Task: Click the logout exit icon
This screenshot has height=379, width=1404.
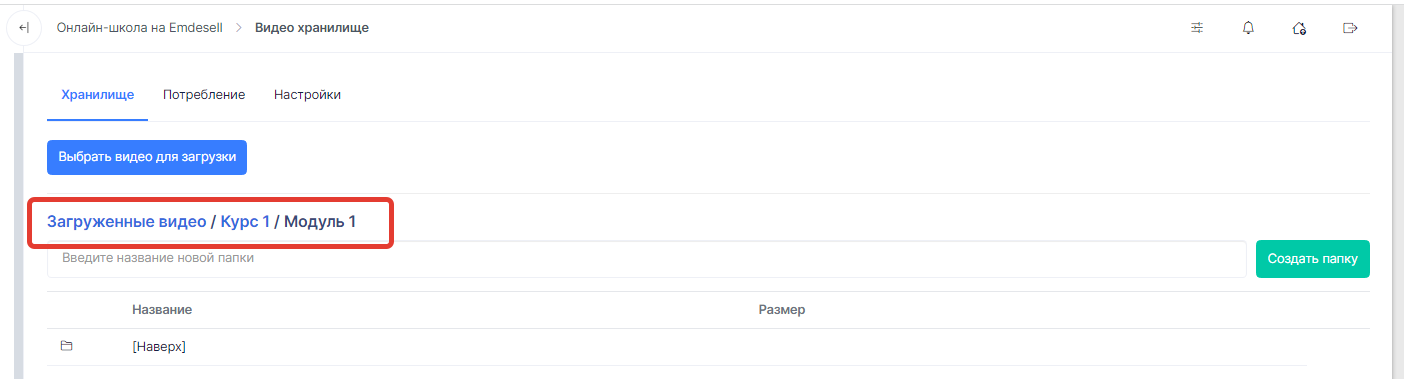Action: click(x=1350, y=28)
